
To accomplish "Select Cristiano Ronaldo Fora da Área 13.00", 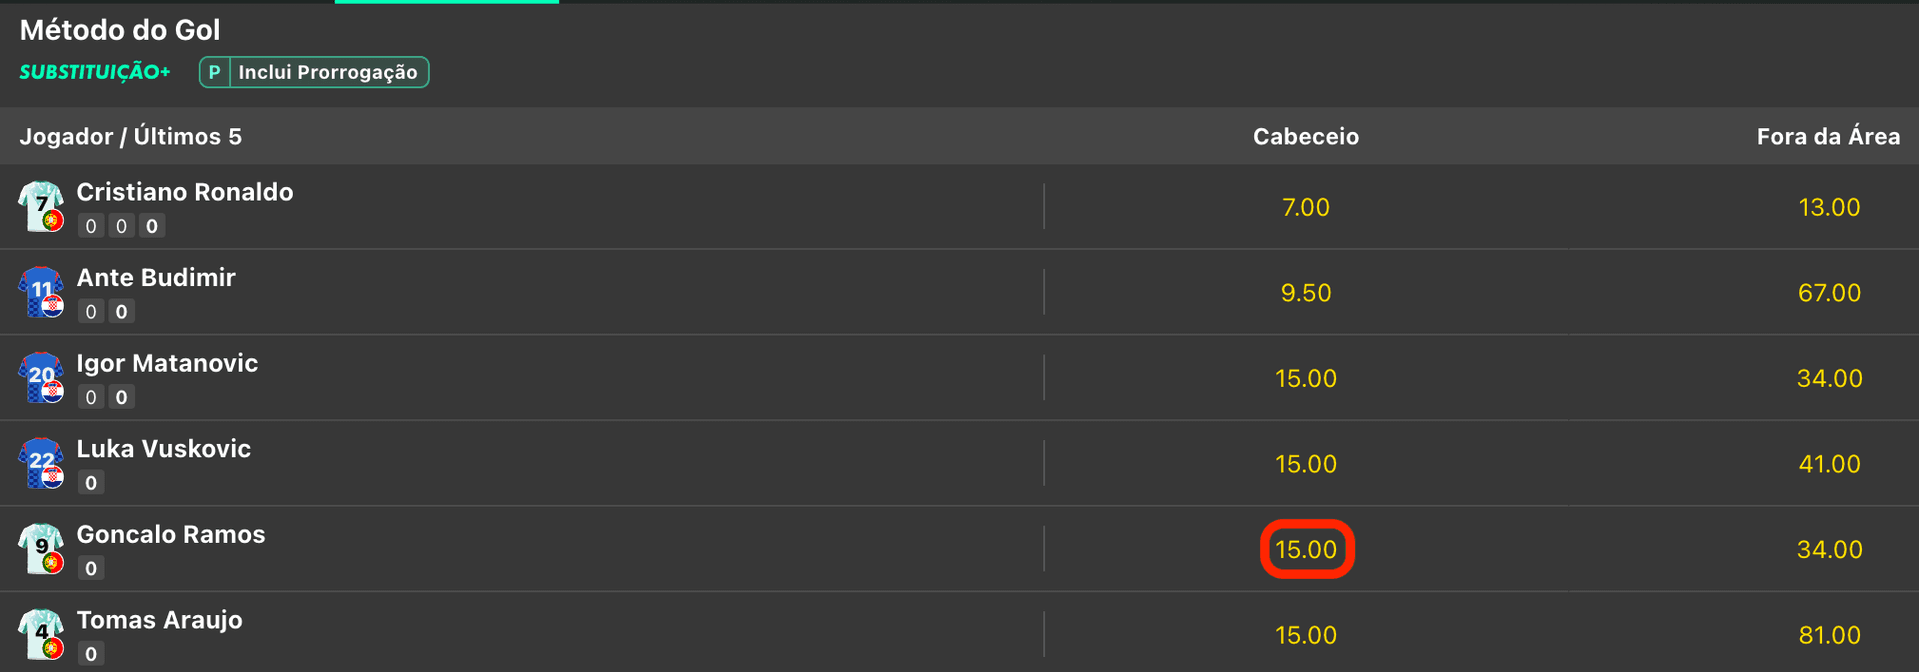I will click(x=1829, y=207).
